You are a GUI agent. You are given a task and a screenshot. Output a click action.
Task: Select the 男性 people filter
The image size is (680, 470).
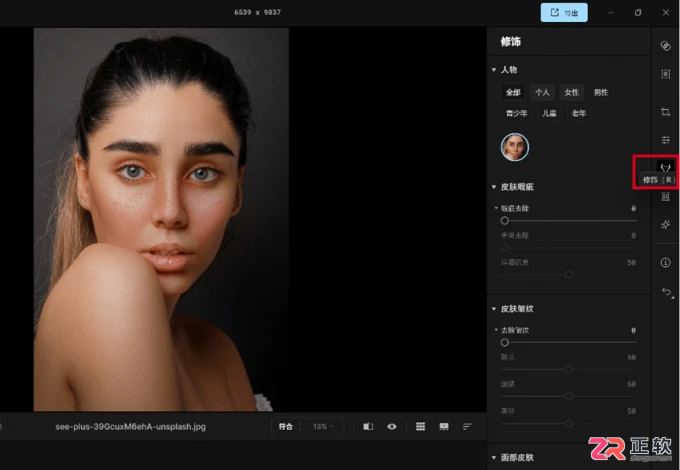[x=601, y=92]
